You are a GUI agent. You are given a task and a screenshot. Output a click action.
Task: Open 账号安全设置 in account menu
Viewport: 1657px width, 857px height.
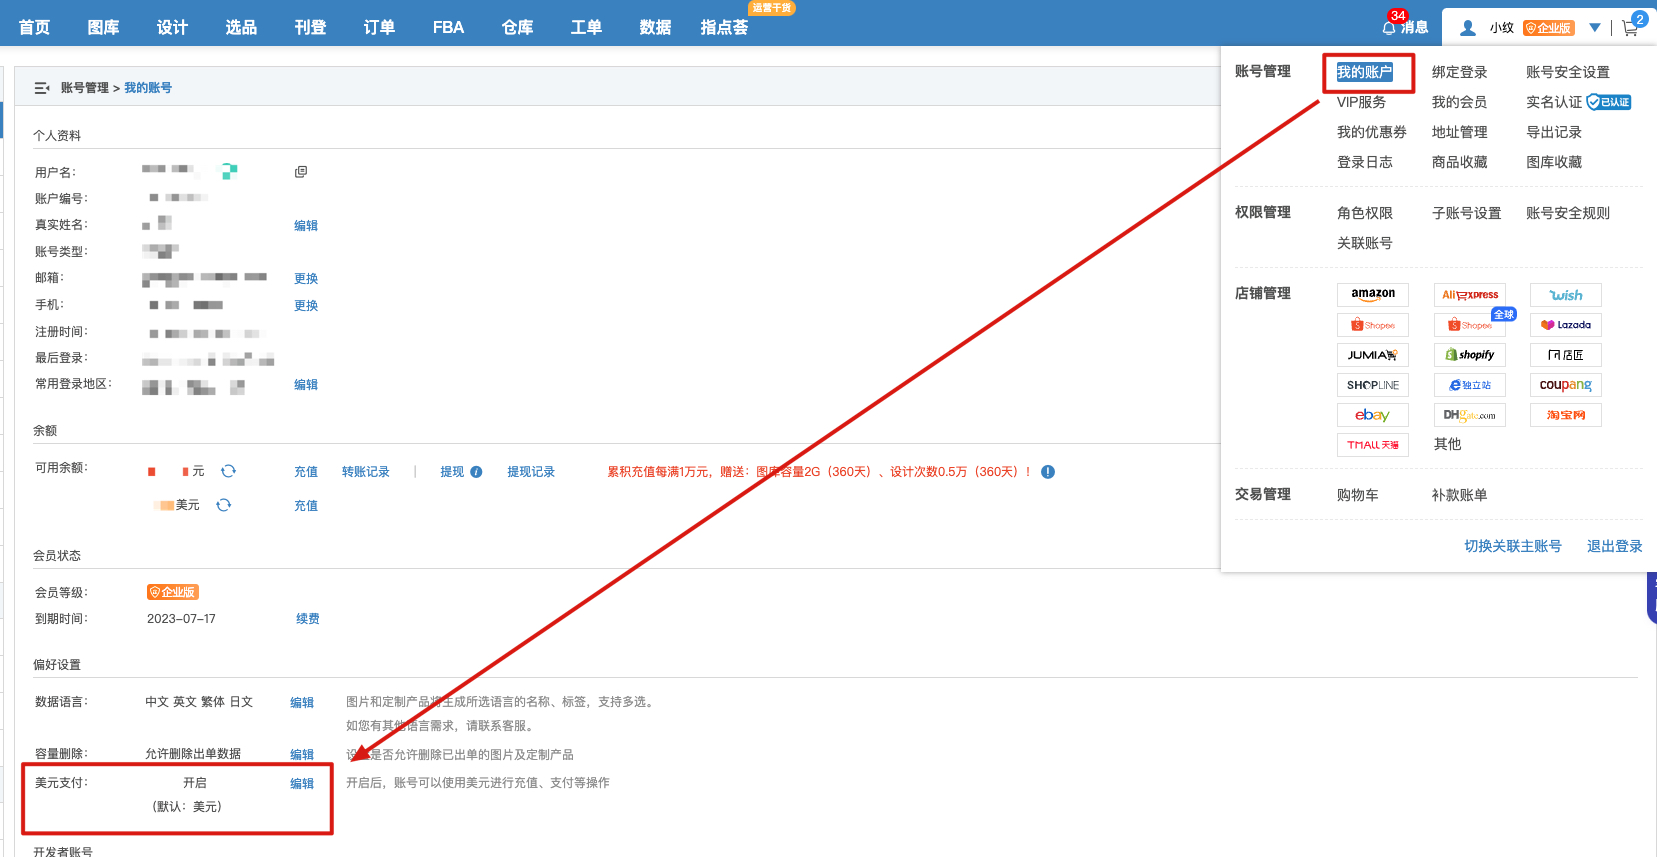[x=1568, y=72]
